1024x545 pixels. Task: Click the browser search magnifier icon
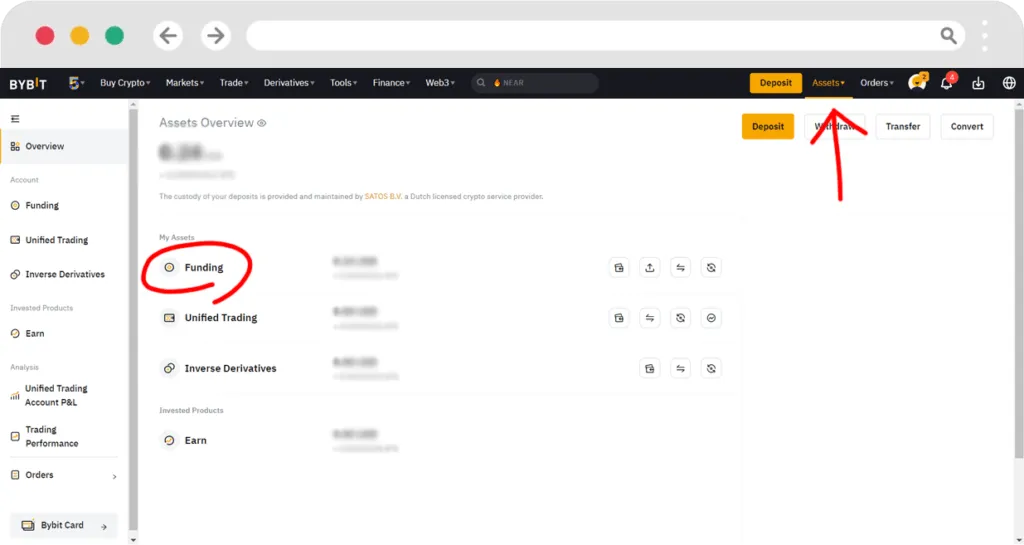(948, 35)
